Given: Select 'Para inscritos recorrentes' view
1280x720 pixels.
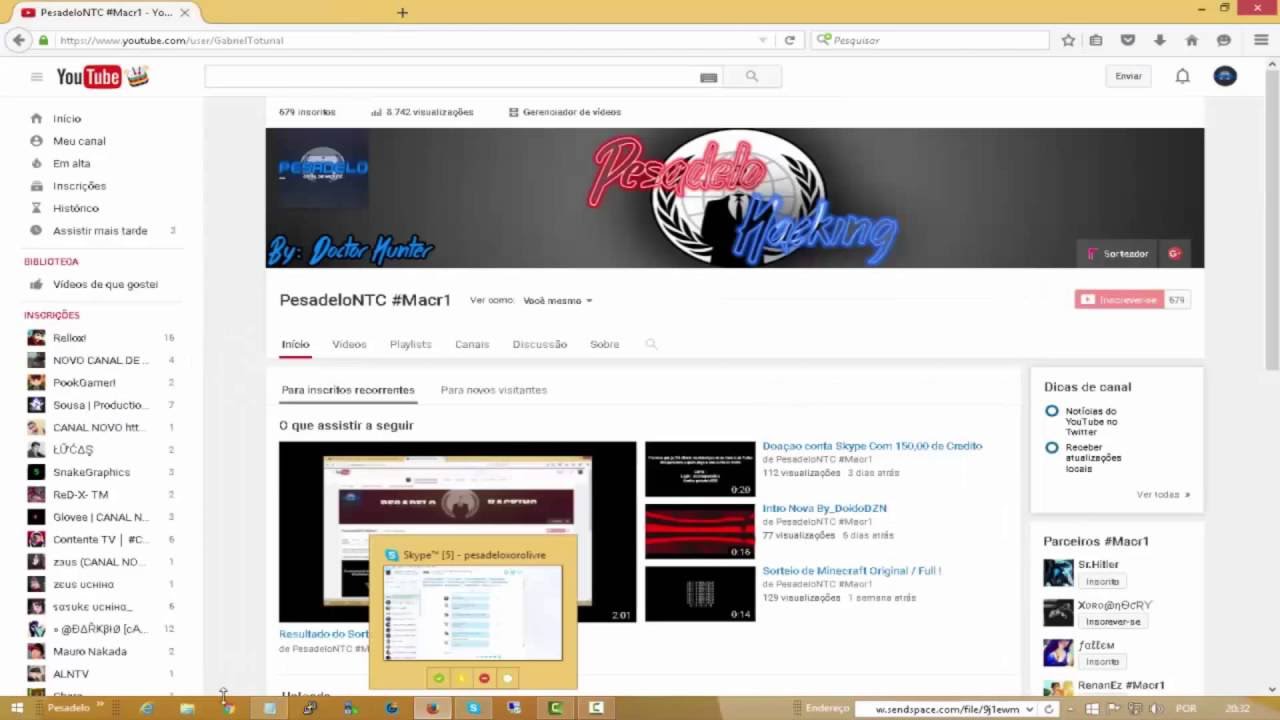Looking at the screenshot, I should [347, 390].
